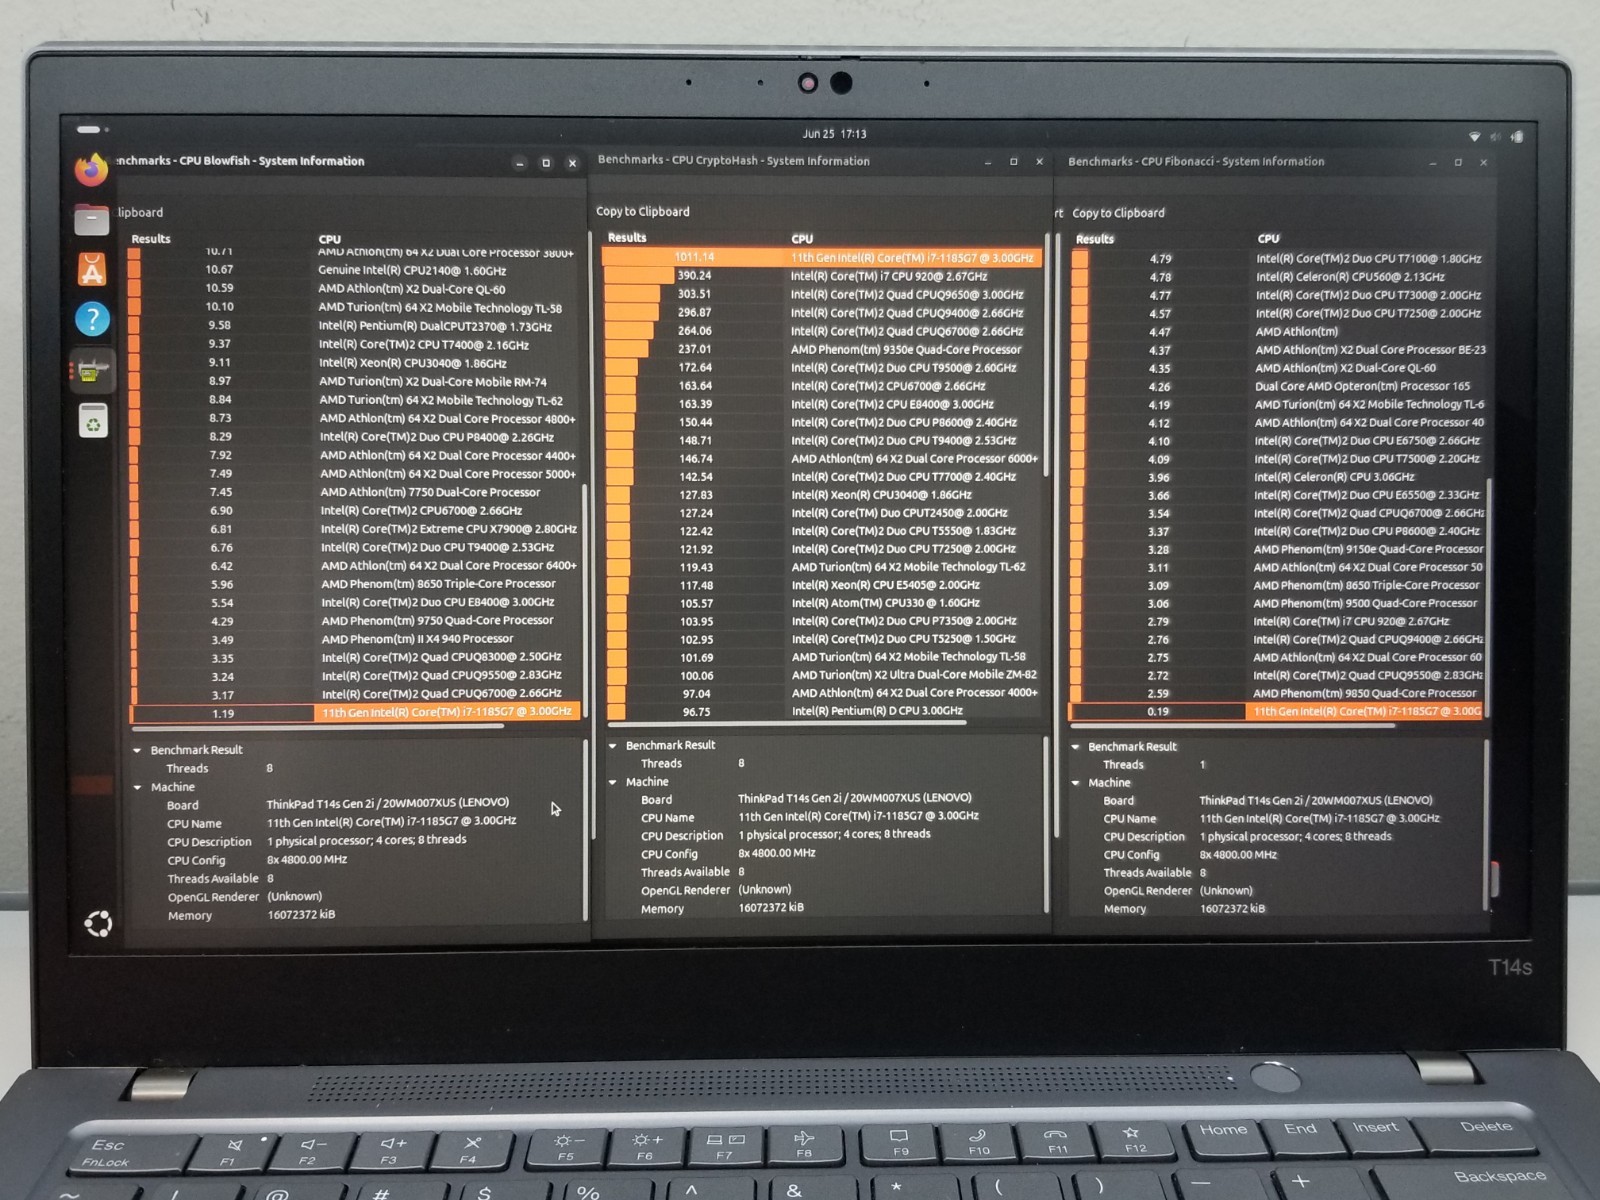Open Firefox from the dock
This screenshot has height=1200, width=1600.
[91, 169]
